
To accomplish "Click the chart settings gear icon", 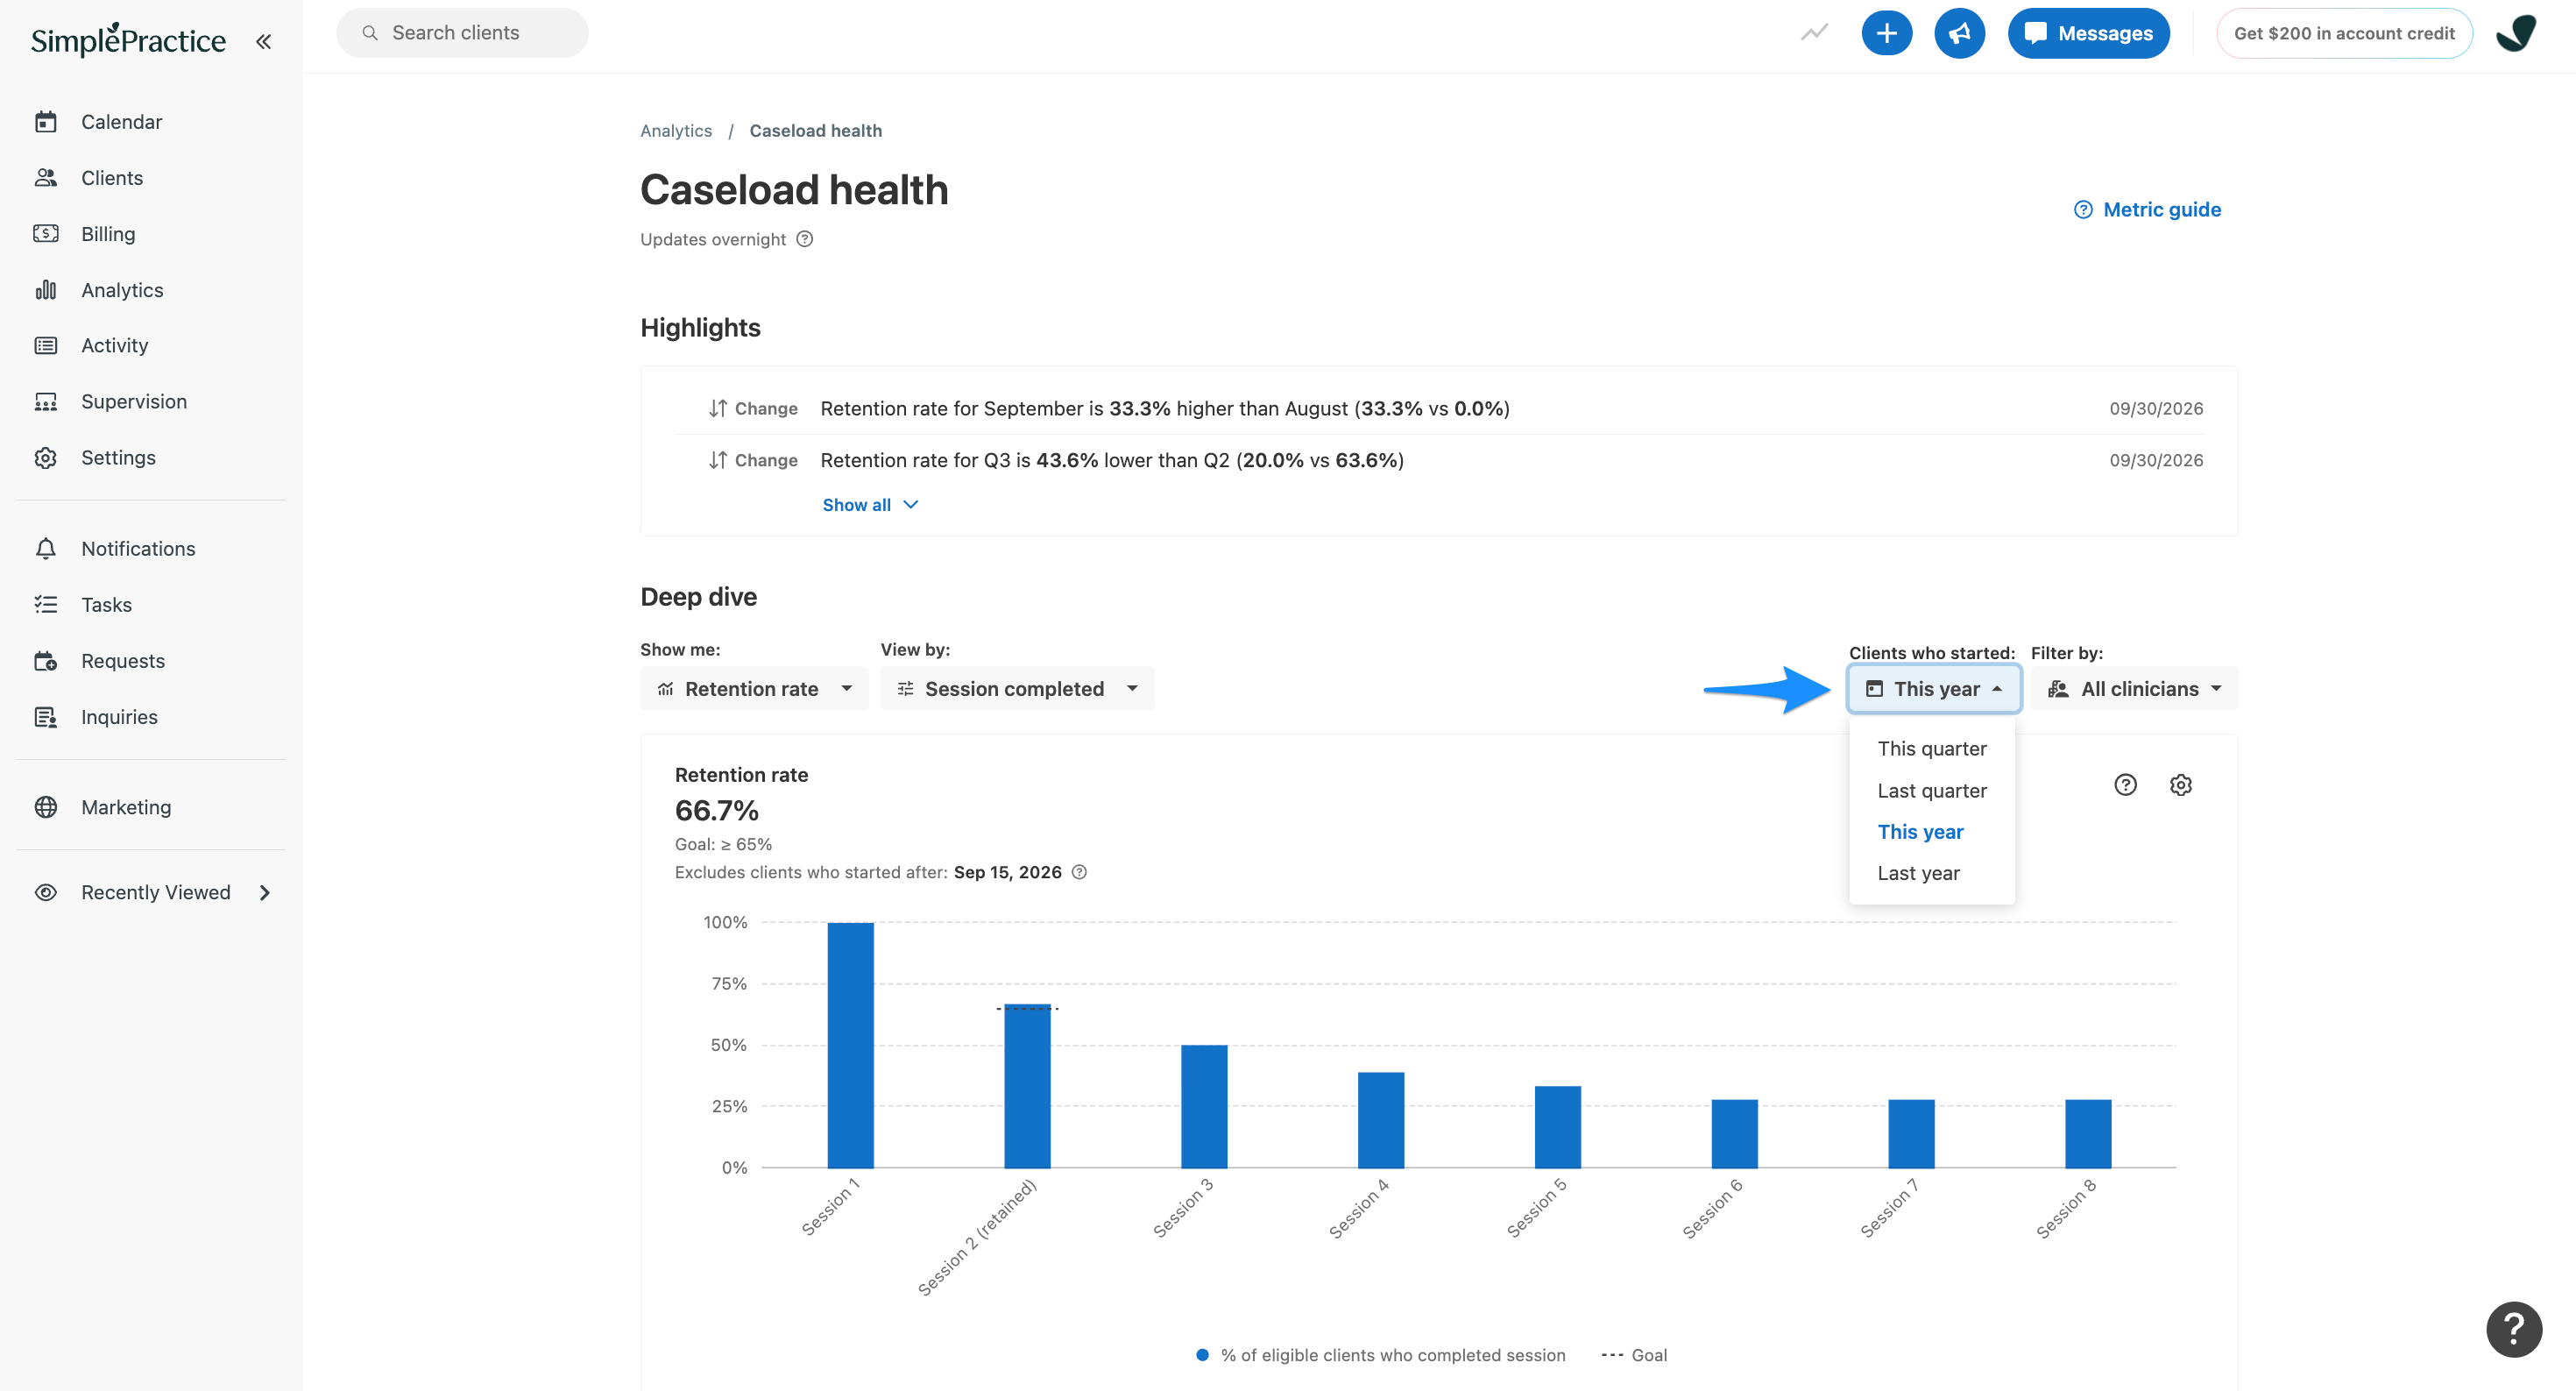I will (x=2180, y=785).
